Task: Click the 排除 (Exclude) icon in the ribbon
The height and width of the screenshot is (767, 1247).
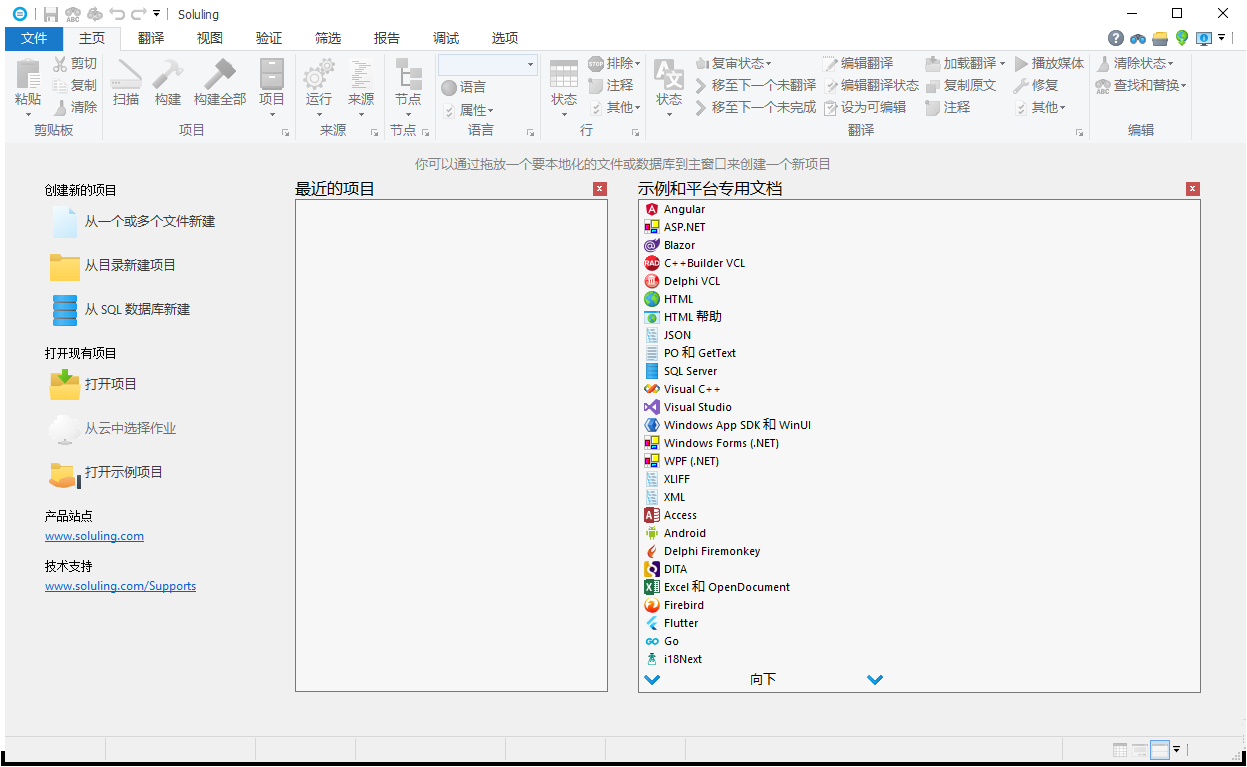Action: pos(613,62)
